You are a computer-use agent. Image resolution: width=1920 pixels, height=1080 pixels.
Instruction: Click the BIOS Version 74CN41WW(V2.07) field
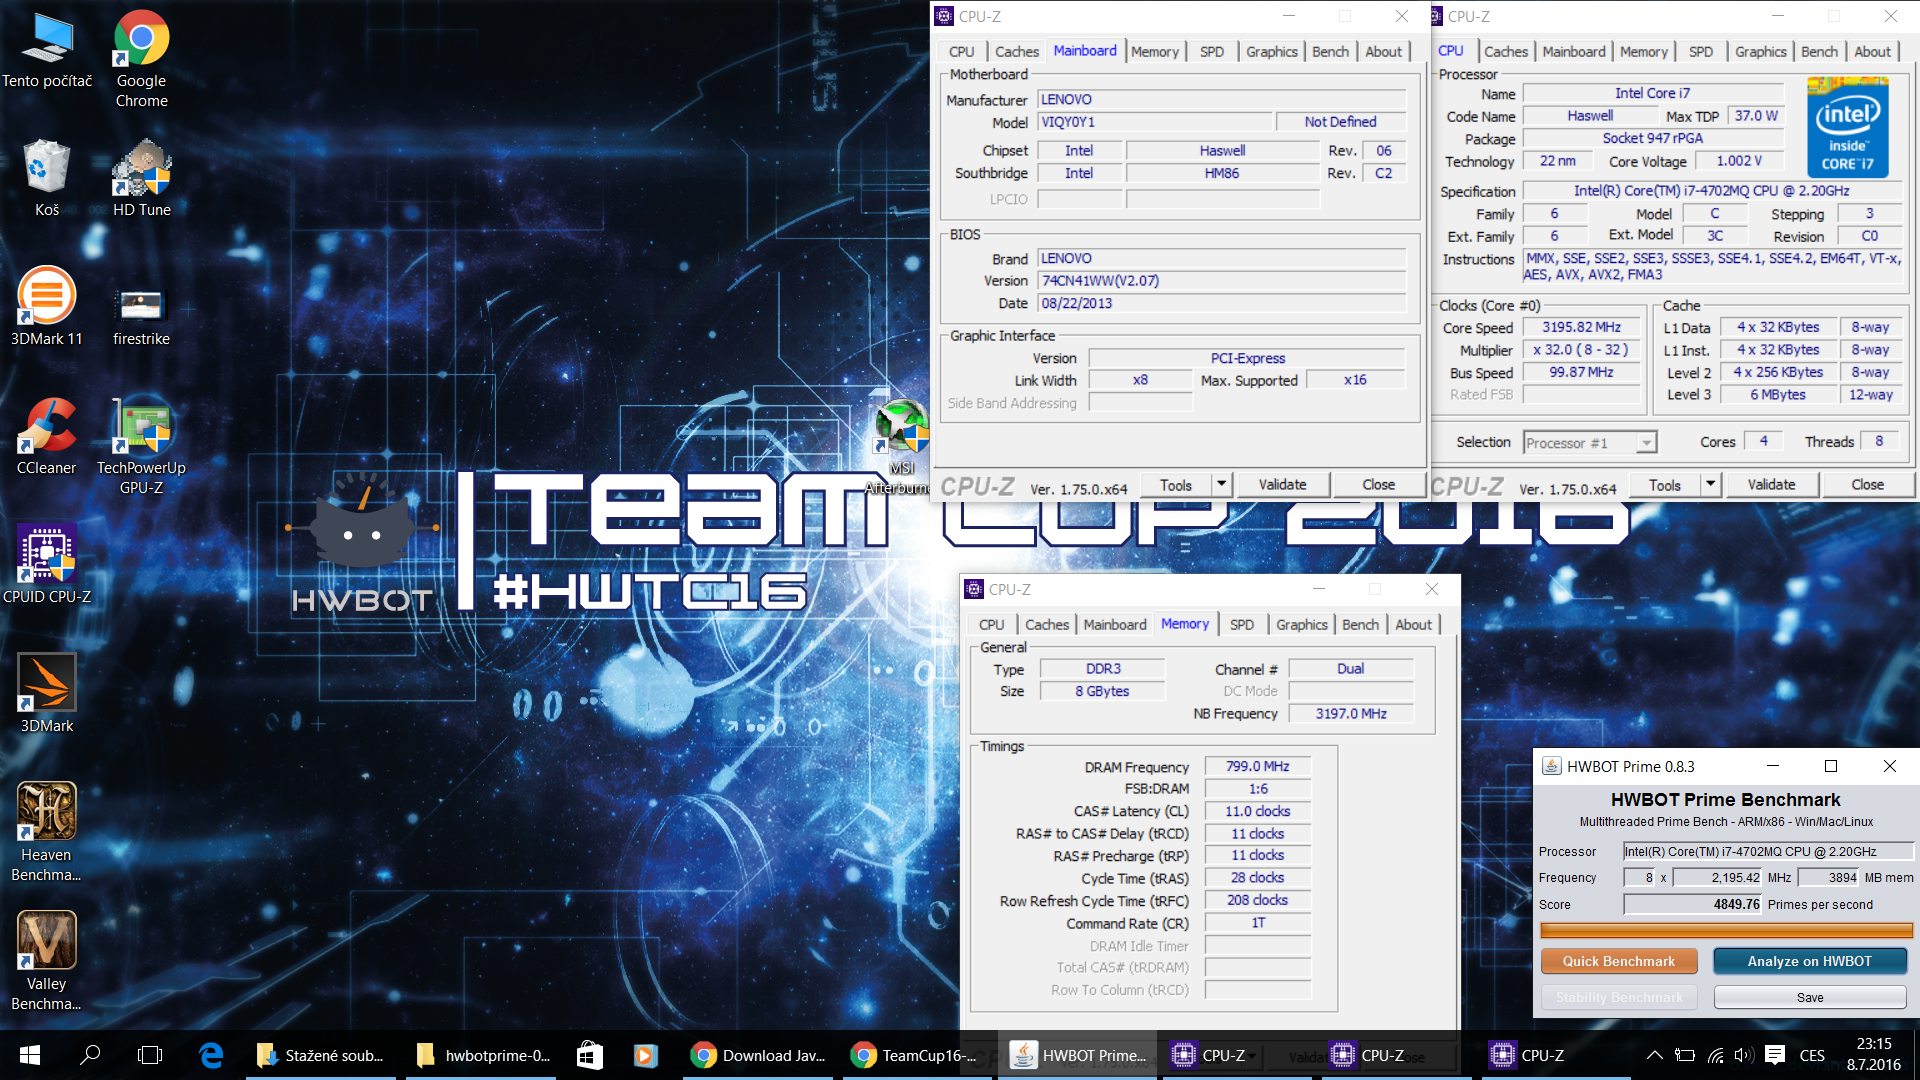pos(1222,281)
